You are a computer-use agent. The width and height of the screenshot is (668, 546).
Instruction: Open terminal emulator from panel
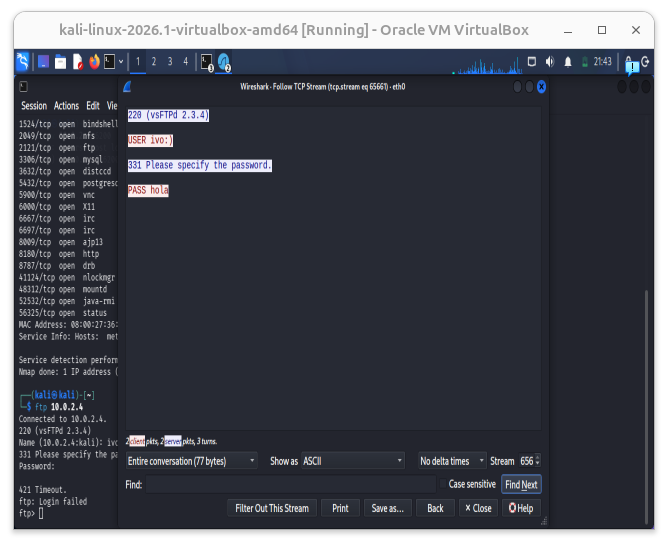click(x=109, y=62)
